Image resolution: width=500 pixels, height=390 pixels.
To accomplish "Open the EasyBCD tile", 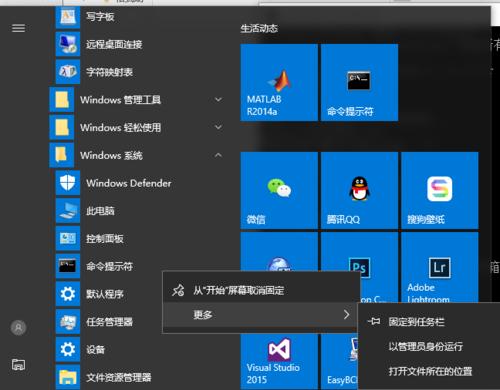I will (x=339, y=362).
